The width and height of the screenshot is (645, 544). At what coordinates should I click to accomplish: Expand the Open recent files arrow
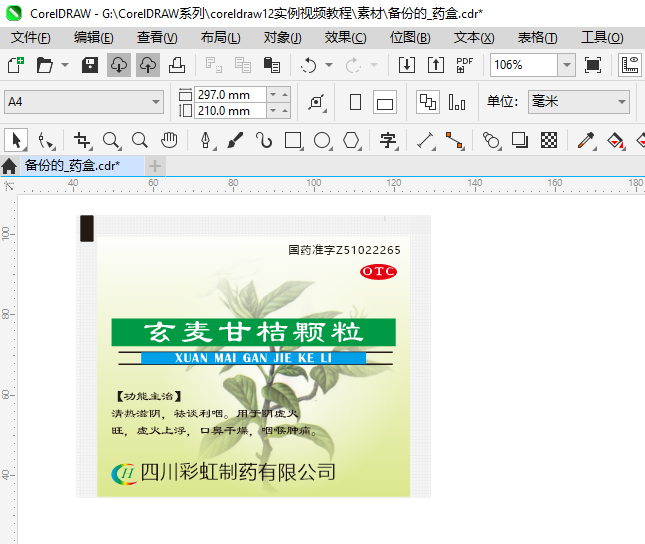[65, 65]
